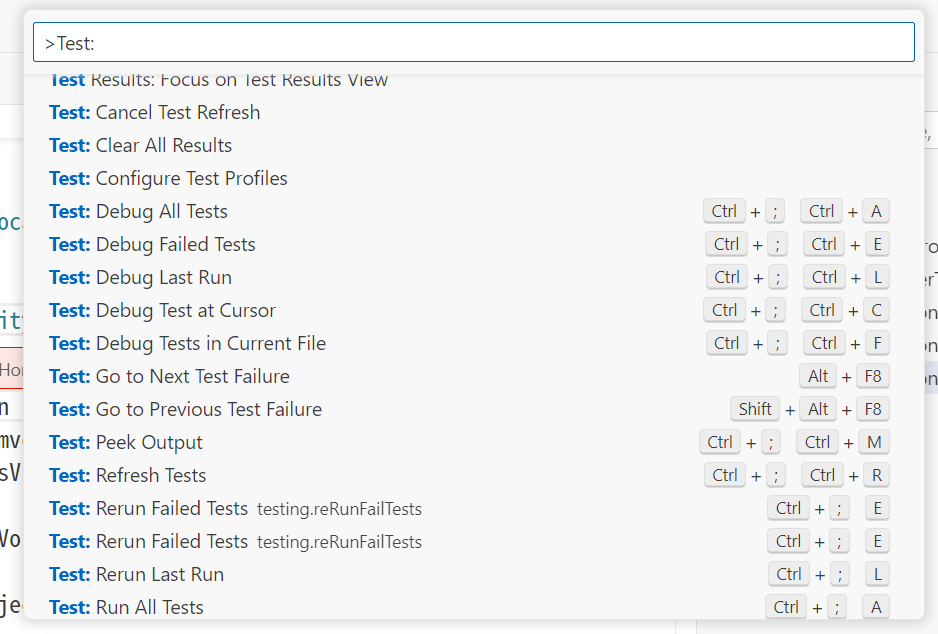Run Test: Refresh Tests command
938x634 pixels.
[473, 475]
